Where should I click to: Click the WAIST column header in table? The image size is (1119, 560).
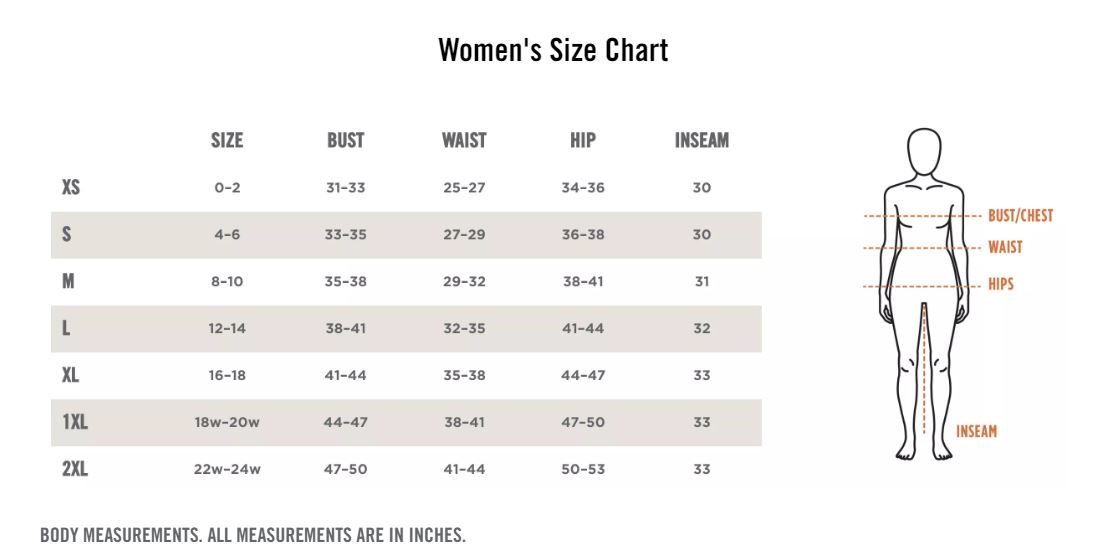pos(464,141)
